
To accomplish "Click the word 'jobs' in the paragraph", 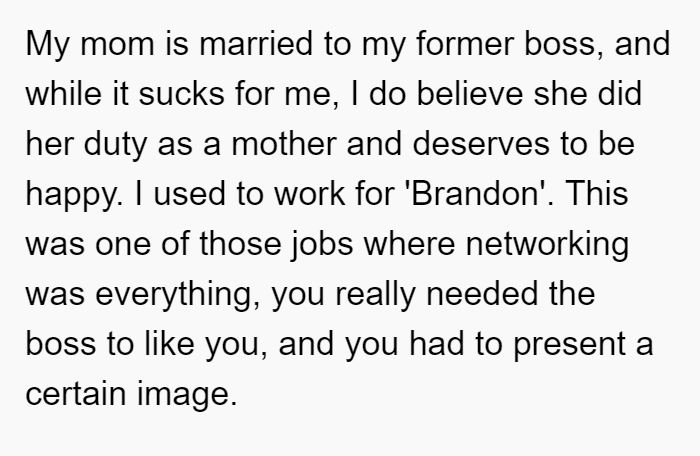I will 322,245.
